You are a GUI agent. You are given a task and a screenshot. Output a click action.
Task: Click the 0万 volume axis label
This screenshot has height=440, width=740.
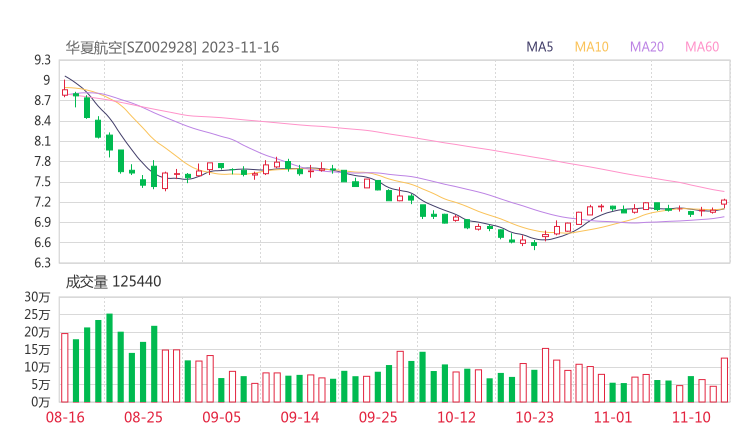pos(41,402)
